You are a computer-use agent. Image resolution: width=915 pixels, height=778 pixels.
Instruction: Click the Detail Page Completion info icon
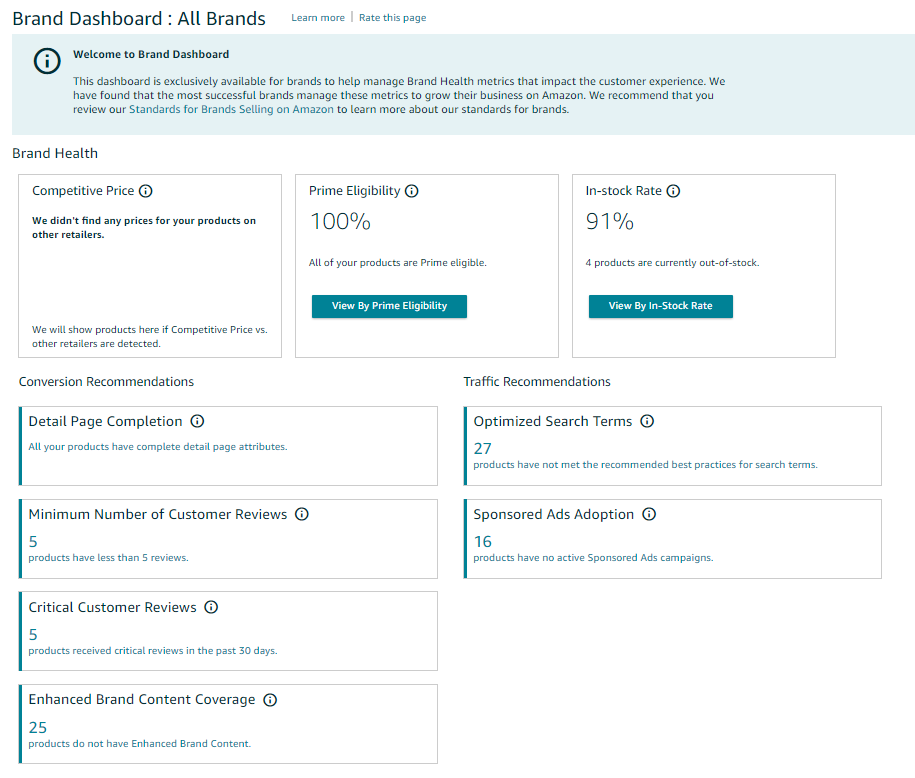tap(197, 421)
